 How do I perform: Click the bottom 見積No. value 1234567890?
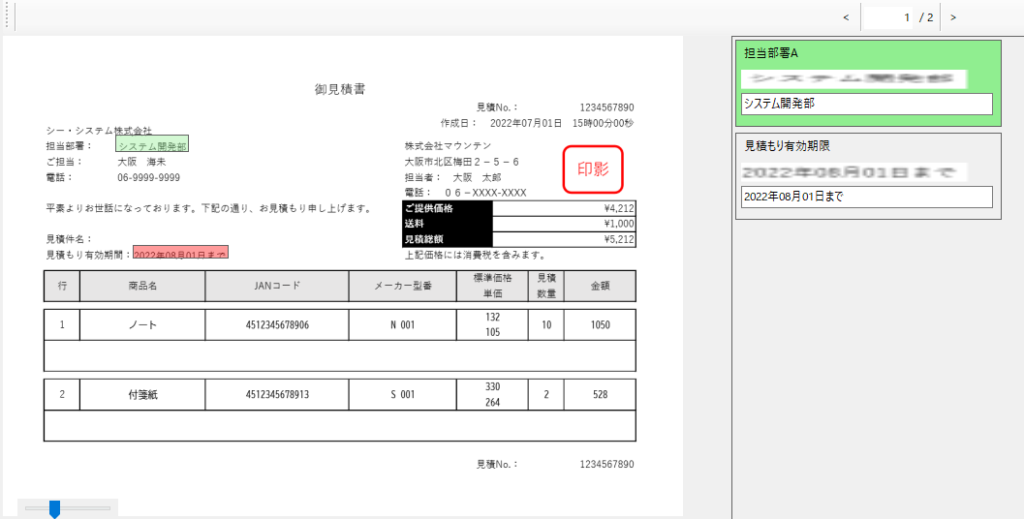coord(607,464)
